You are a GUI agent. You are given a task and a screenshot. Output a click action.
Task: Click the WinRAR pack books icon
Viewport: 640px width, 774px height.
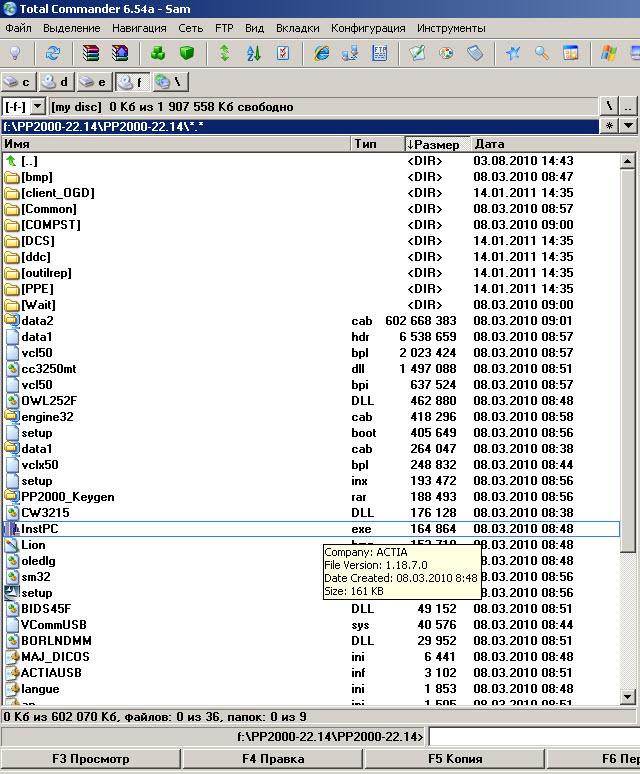pyautogui.click(x=91, y=53)
